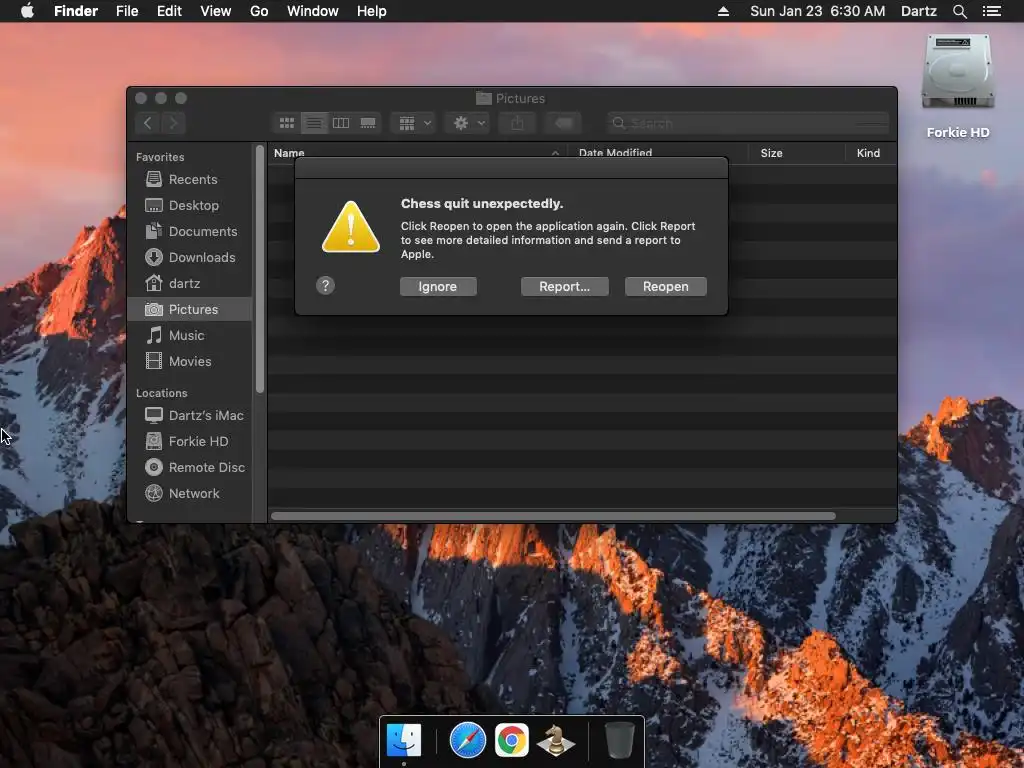This screenshot has width=1024, height=768.
Task: Open the Finder menu in menu bar
Action: tap(76, 11)
